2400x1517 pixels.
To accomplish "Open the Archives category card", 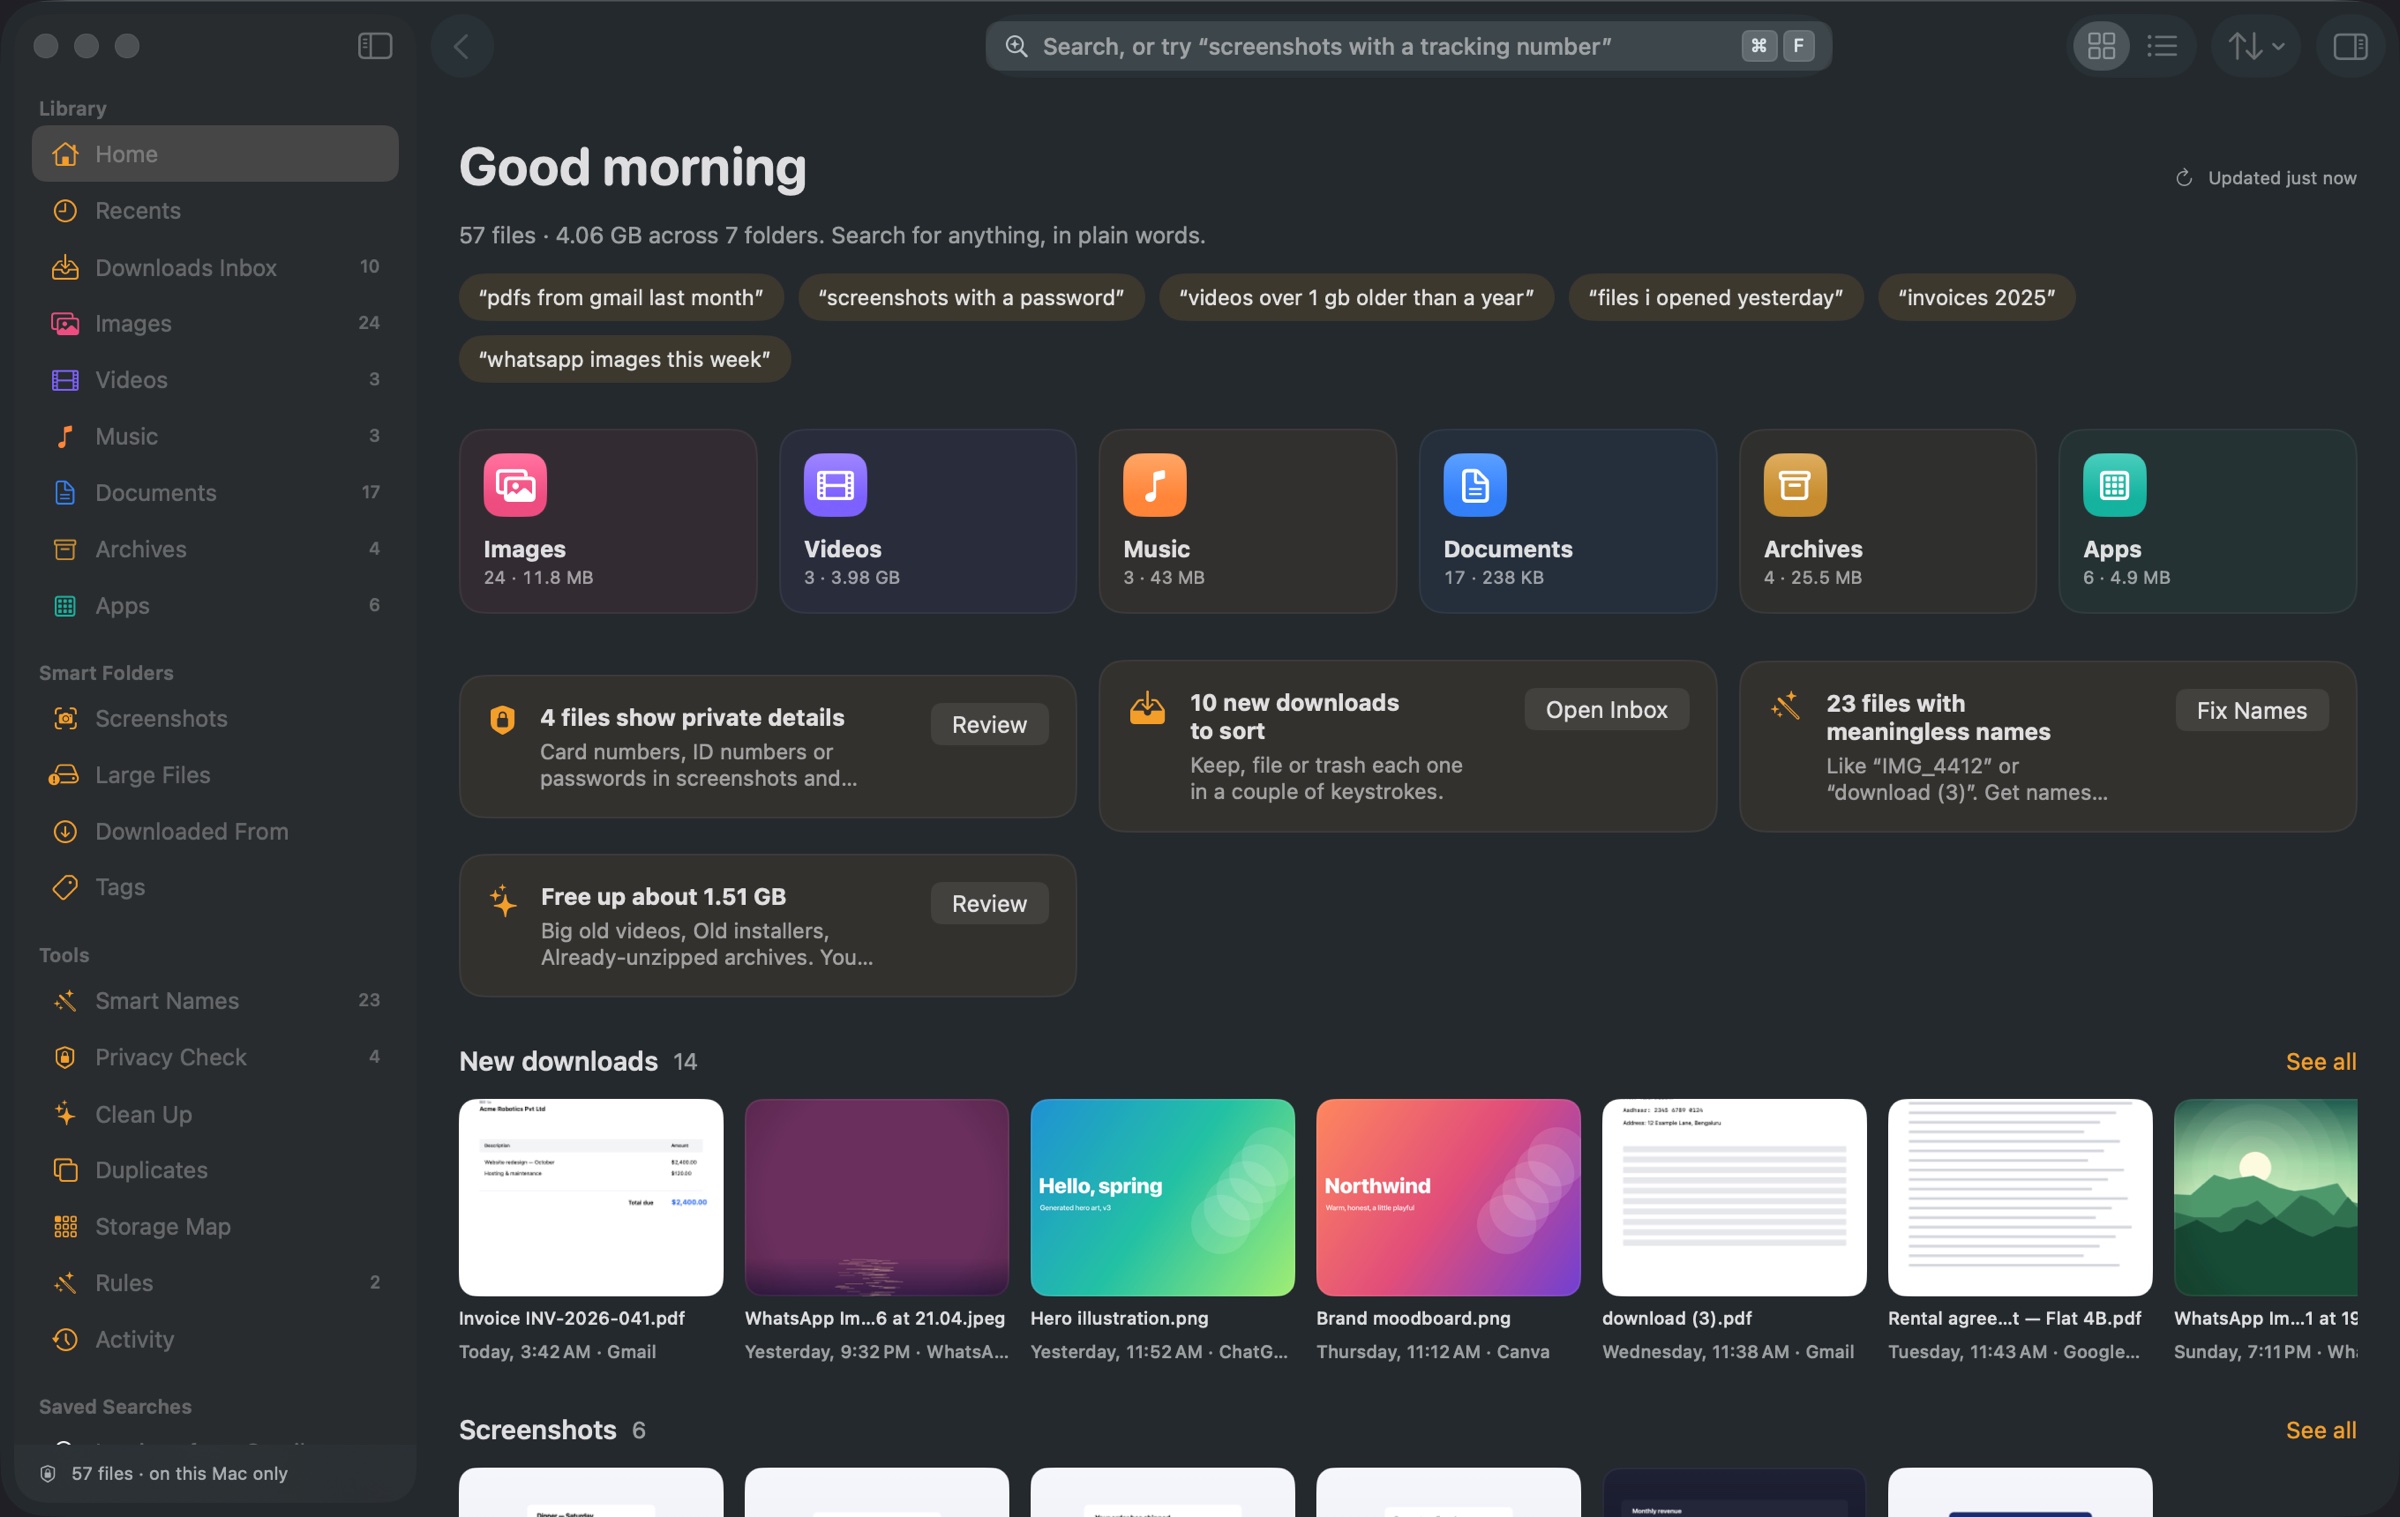I will 1888,521.
